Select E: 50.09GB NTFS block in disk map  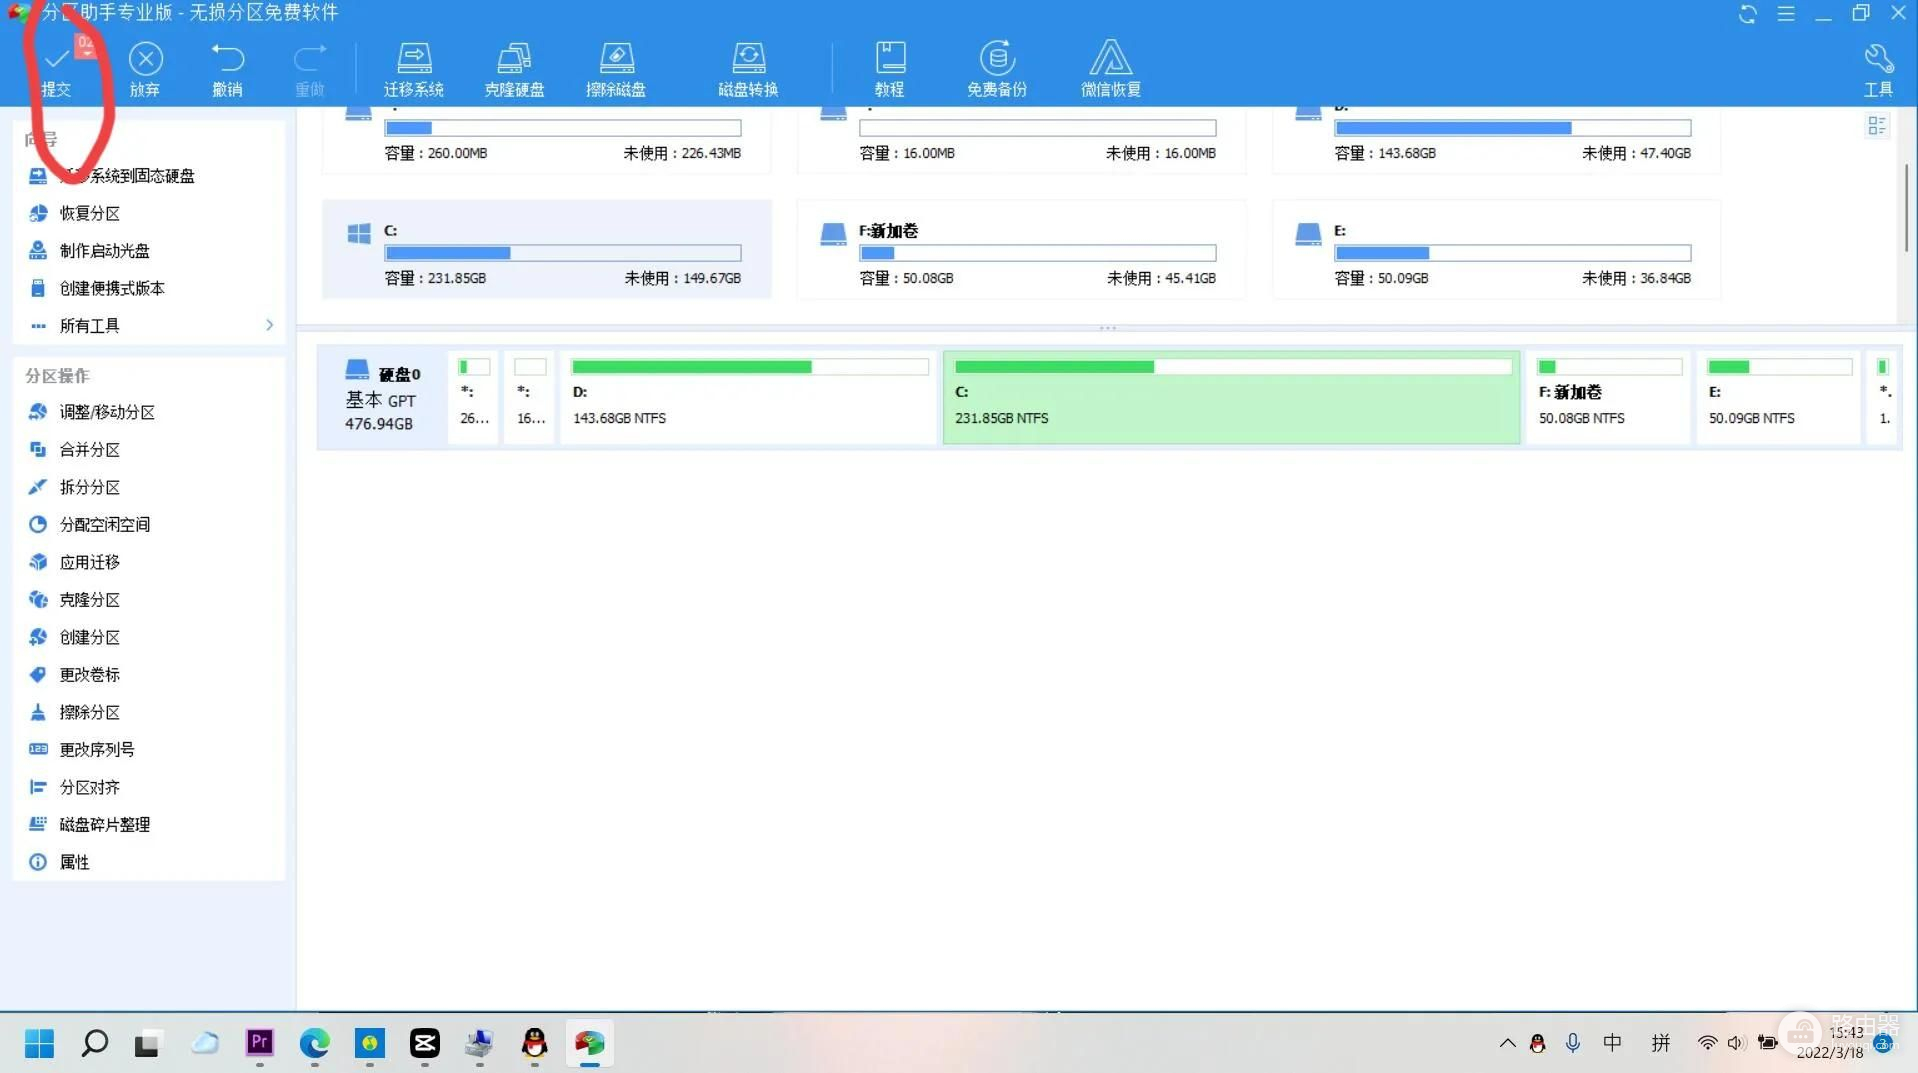pyautogui.click(x=1779, y=397)
